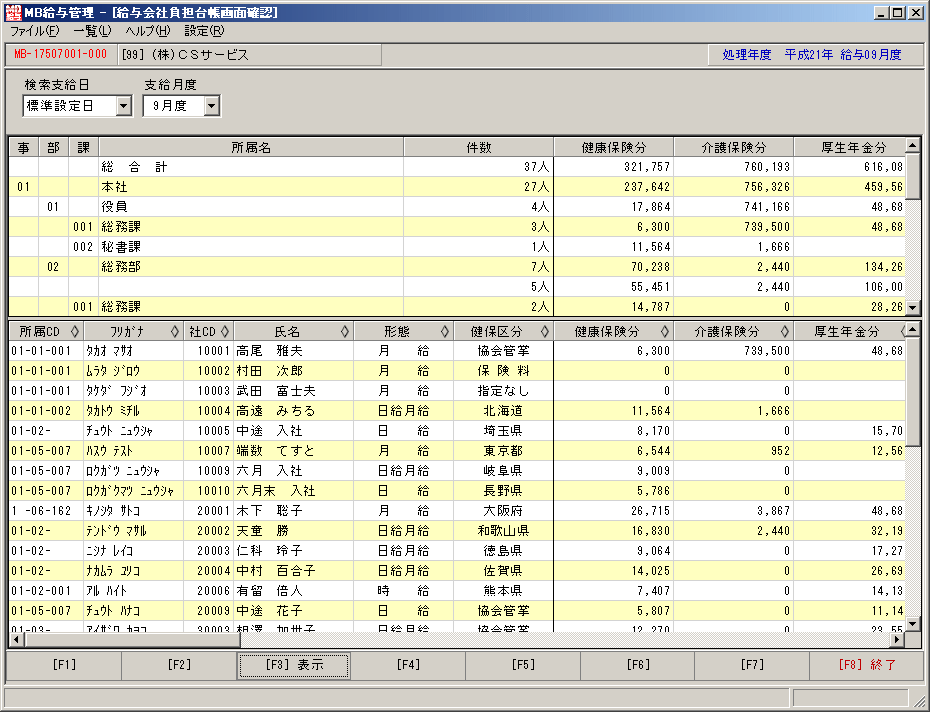
Task: Sort by 氏名 column diamond icon
Action: (345, 332)
